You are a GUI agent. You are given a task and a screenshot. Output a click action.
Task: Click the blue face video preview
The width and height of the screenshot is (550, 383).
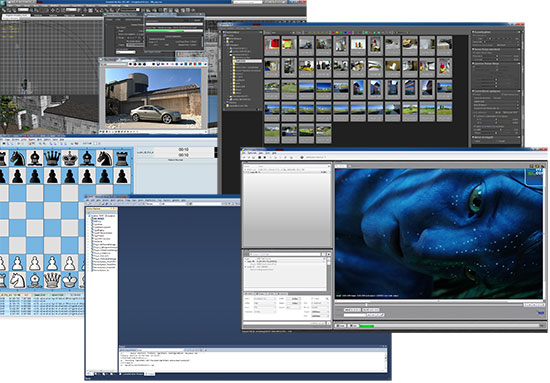[438, 234]
